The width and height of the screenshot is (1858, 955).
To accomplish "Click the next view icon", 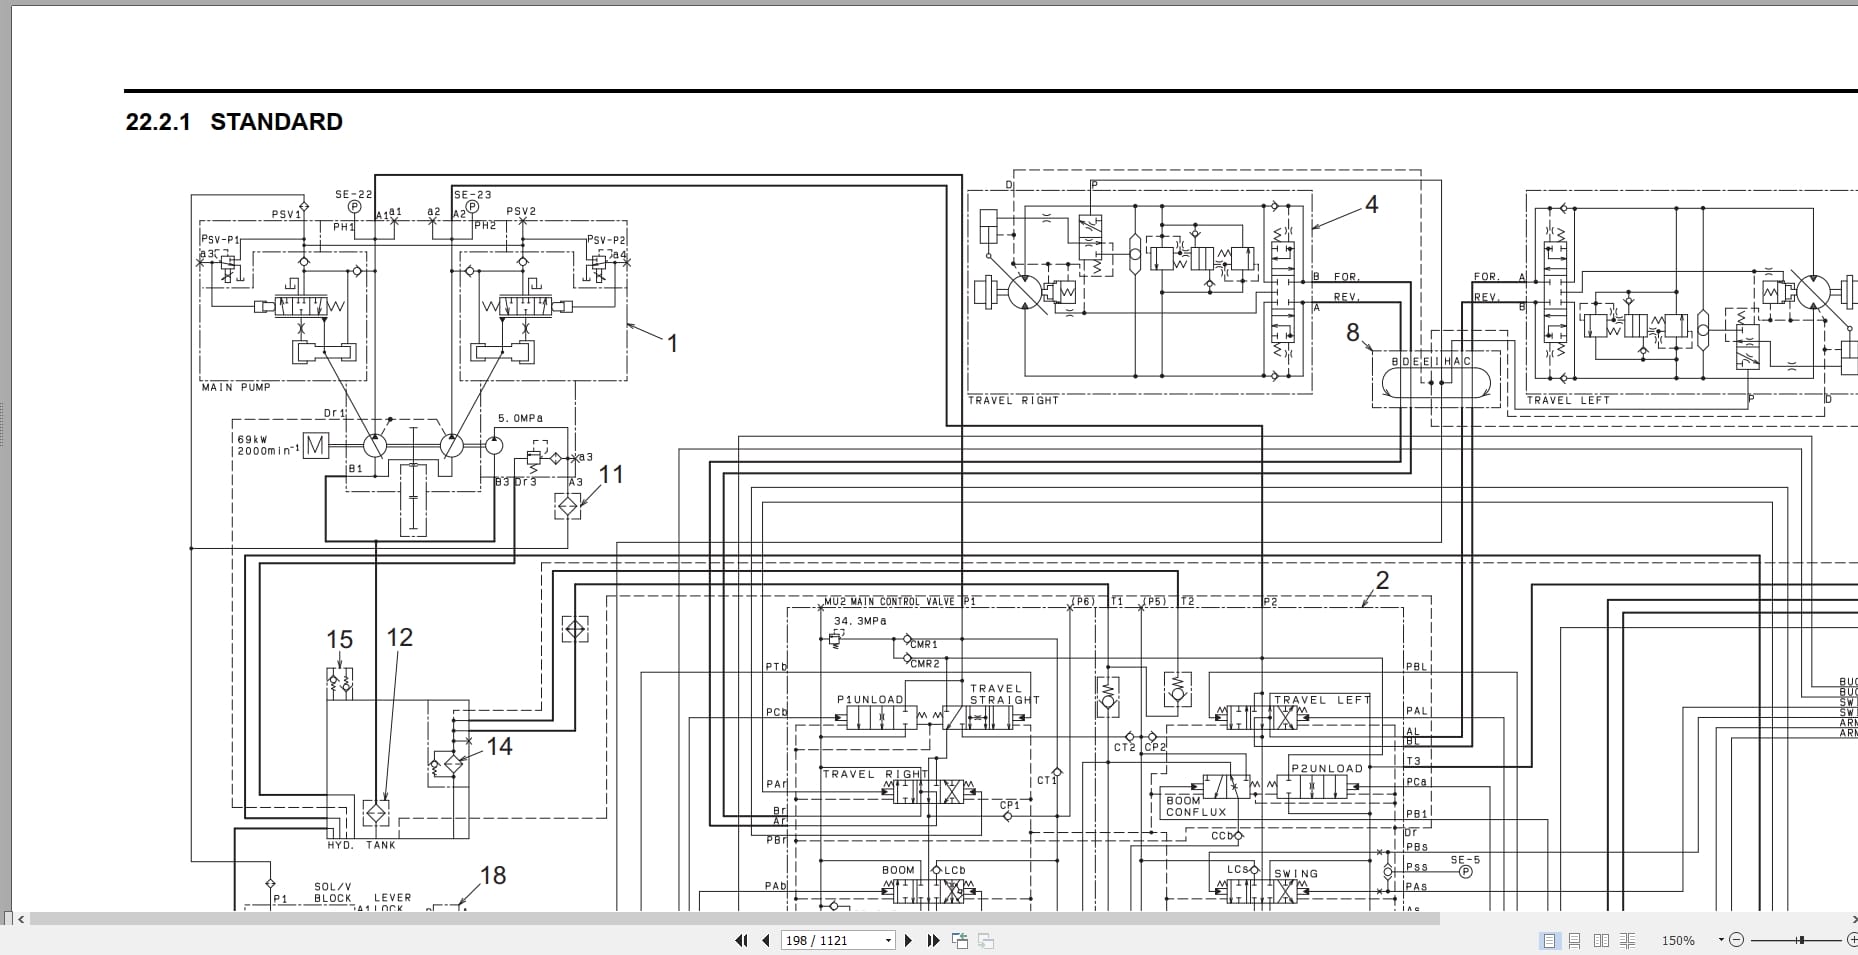I will pos(985,940).
